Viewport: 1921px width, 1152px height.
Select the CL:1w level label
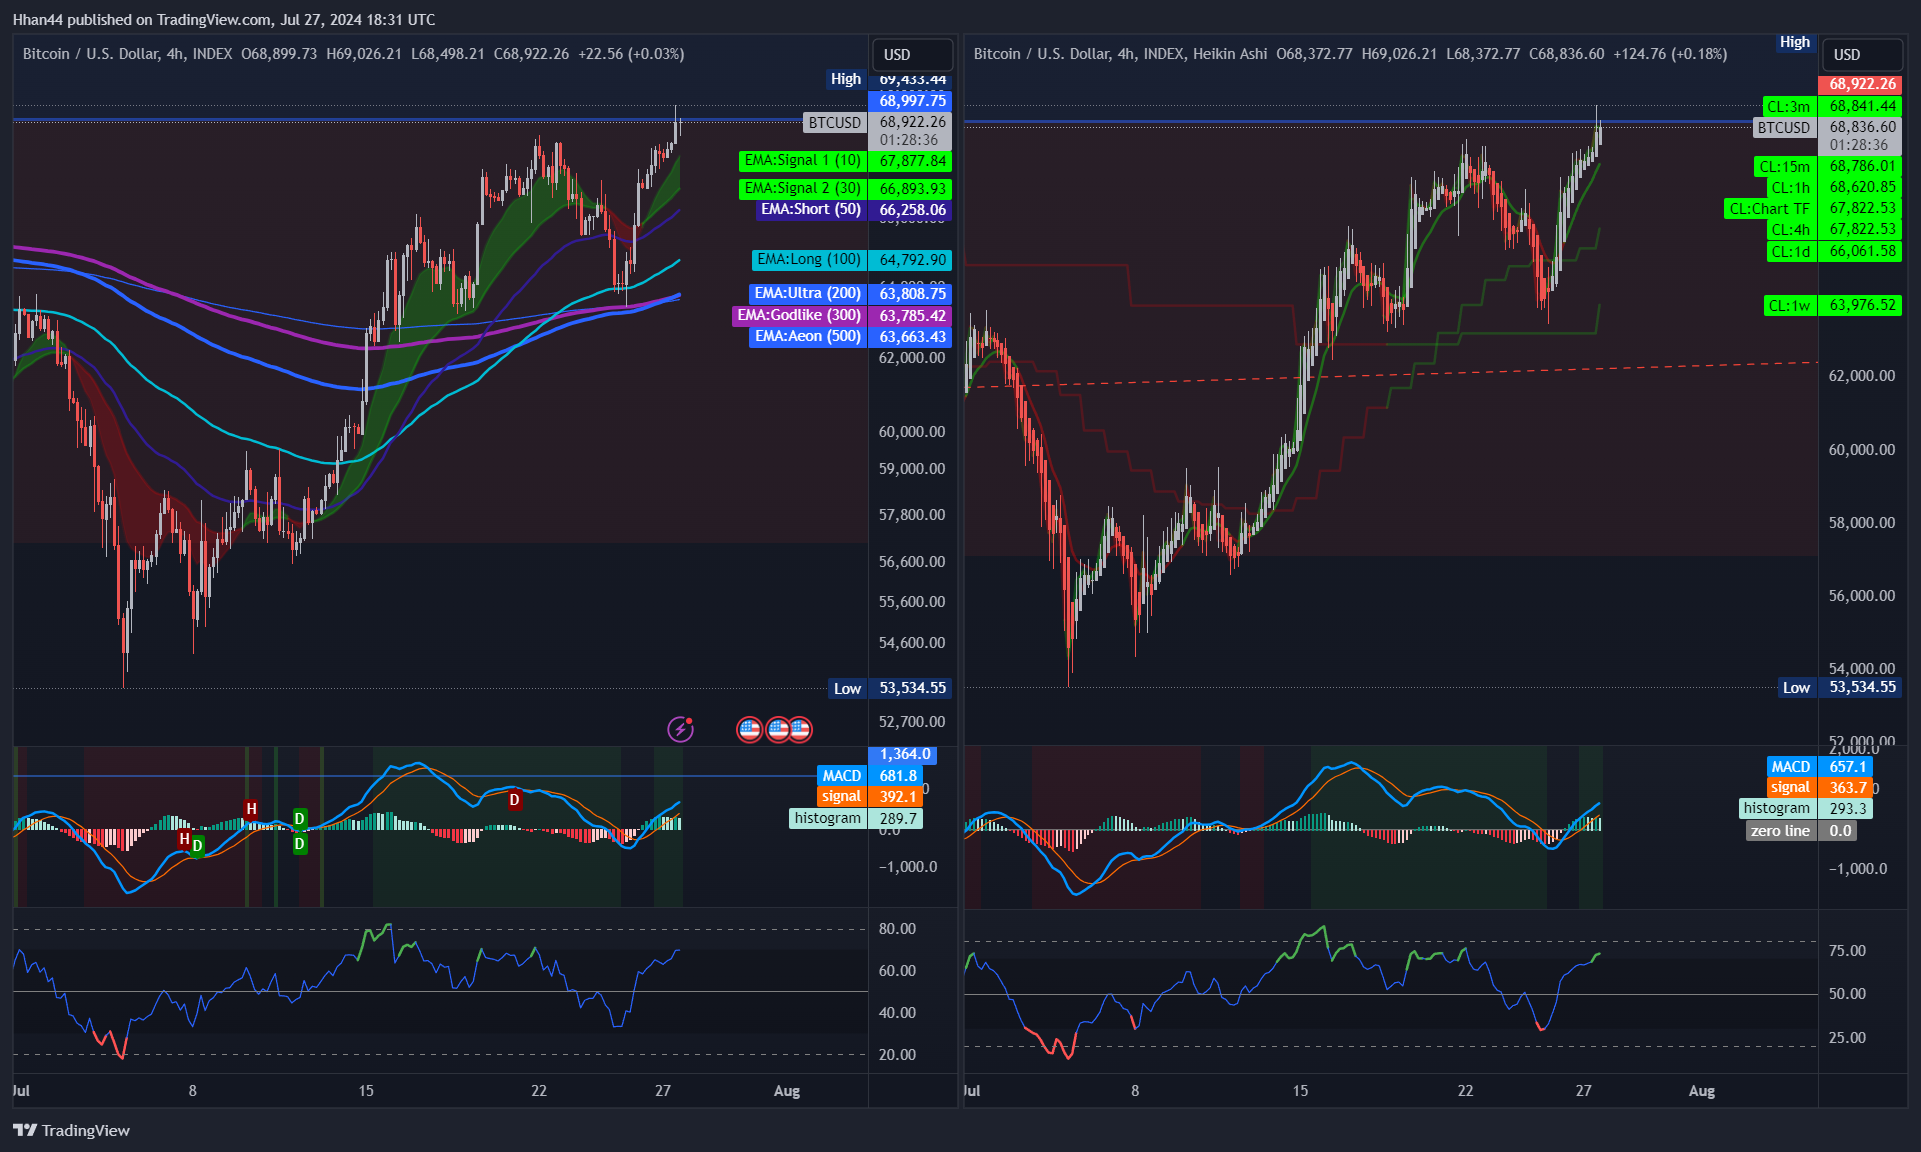(1790, 305)
